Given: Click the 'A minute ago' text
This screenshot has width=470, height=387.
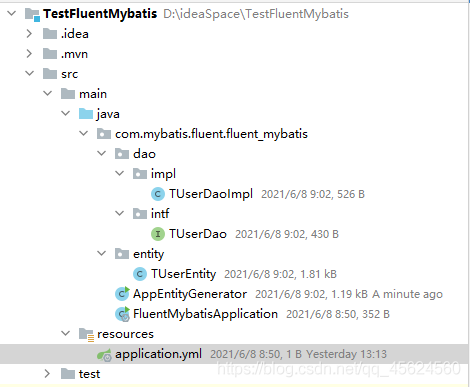Looking at the screenshot, I should pyautogui.click(x=407, y=294).
